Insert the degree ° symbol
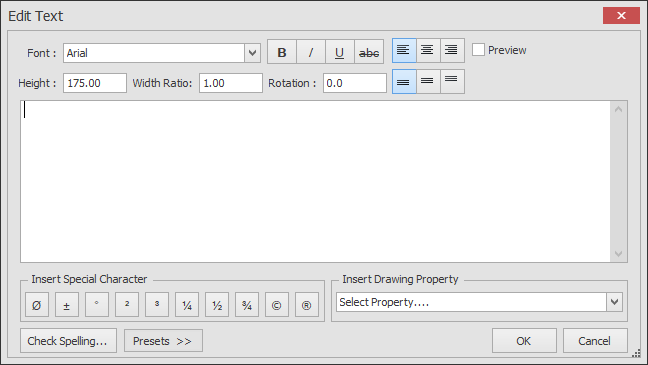Image resolution: width=648 pixels, height=365 pixels. tap(97, 305)
